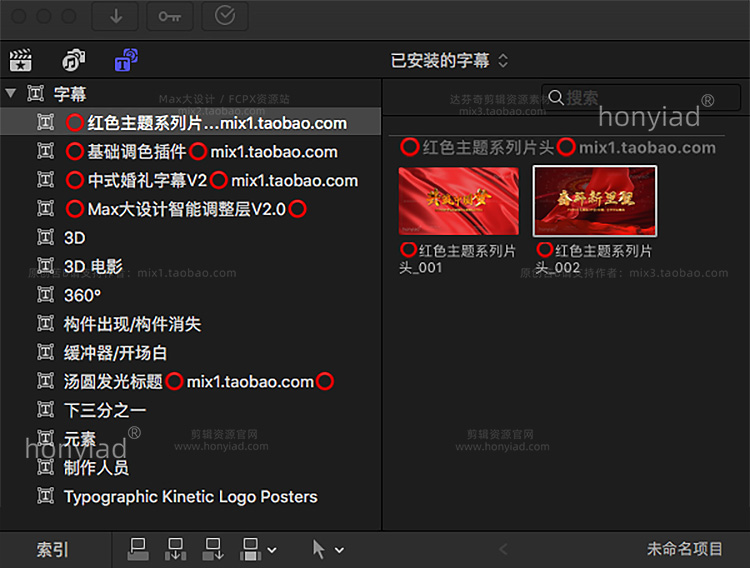Show the Libraries sidebar clapperboard icon
This screenshot has height=568, width=750.
[21, 60]
